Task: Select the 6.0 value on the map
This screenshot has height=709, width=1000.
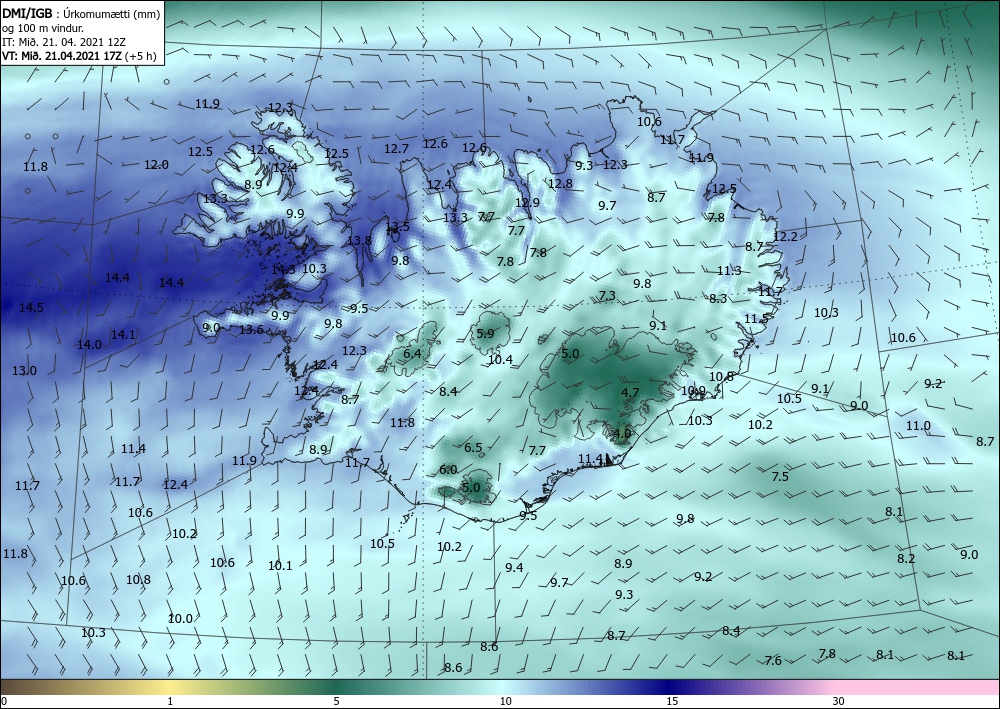Action: [x=448, y=469]
